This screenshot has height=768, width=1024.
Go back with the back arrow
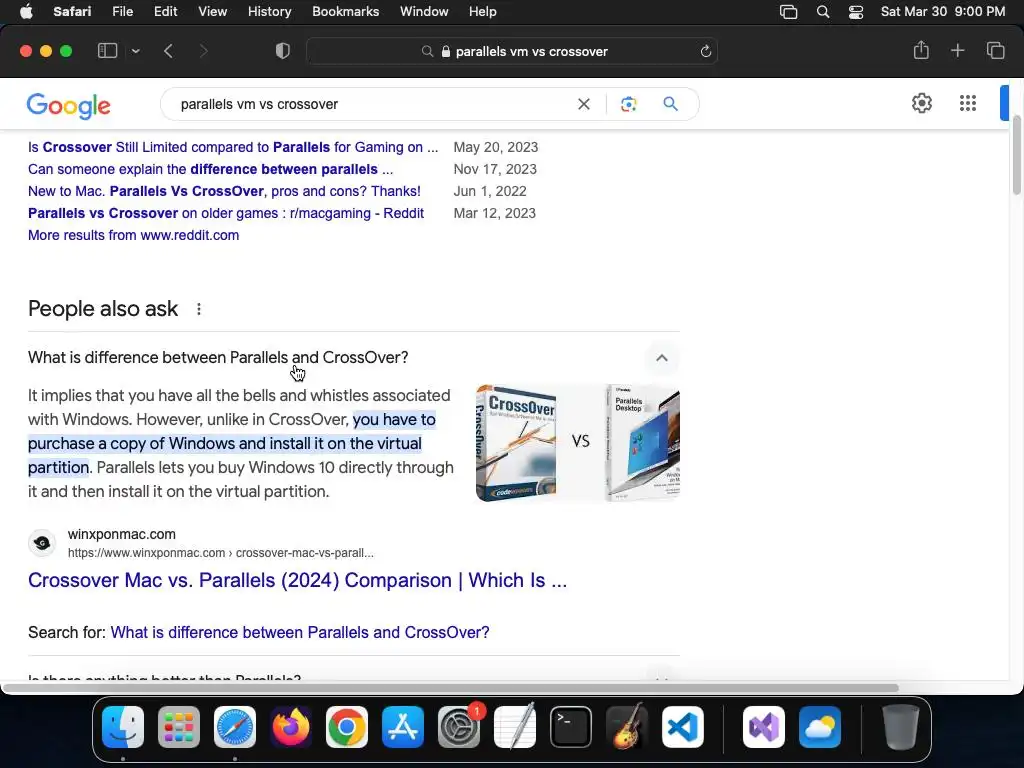tap(168, 51)
